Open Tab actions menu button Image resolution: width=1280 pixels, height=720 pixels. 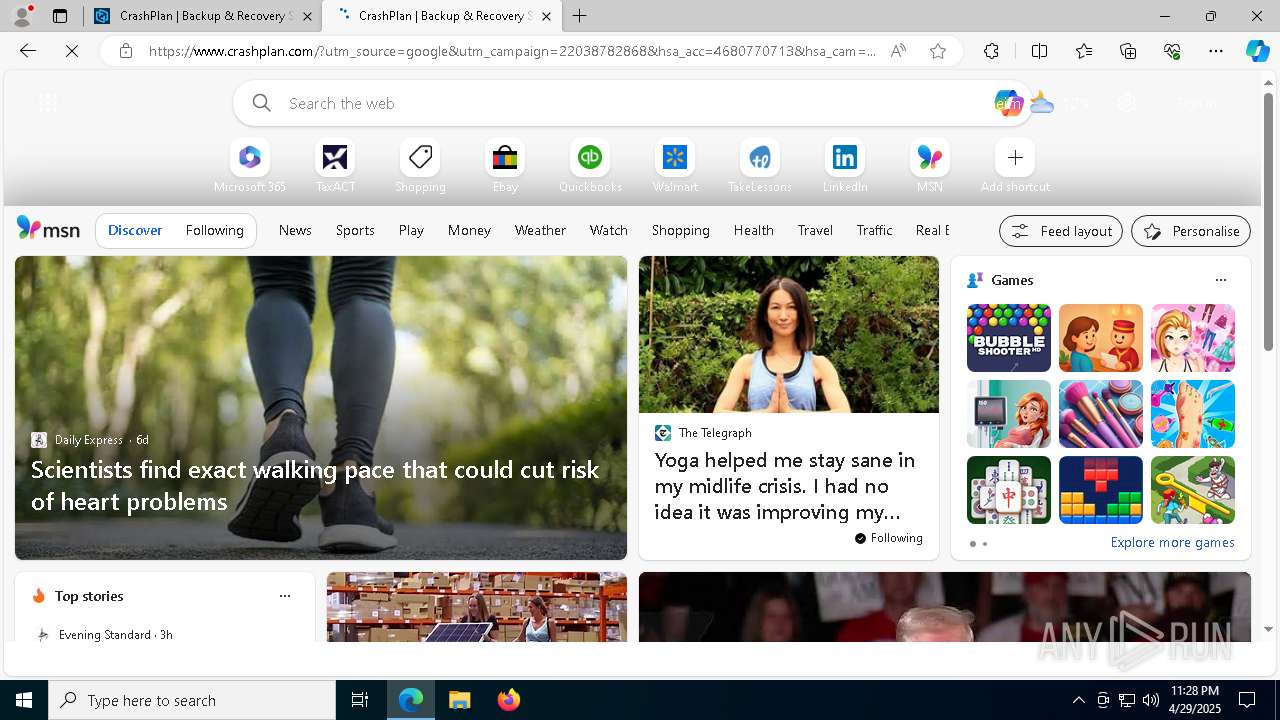pyautogui.click(x=60, y=16)
